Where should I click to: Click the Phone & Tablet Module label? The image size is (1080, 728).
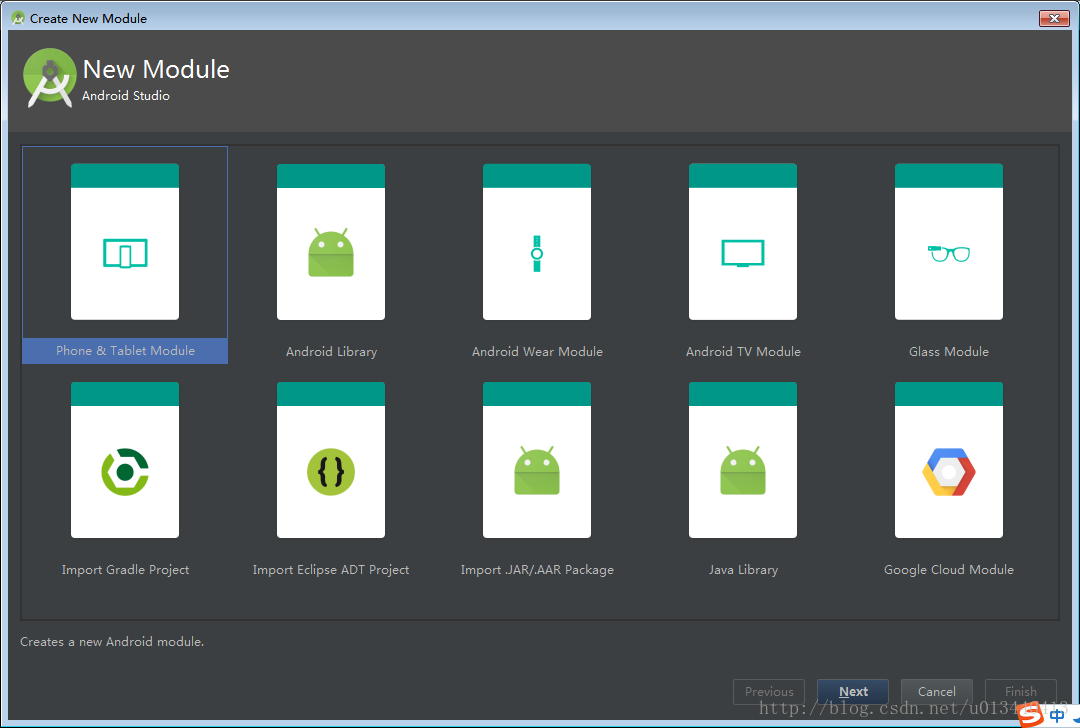125,351
